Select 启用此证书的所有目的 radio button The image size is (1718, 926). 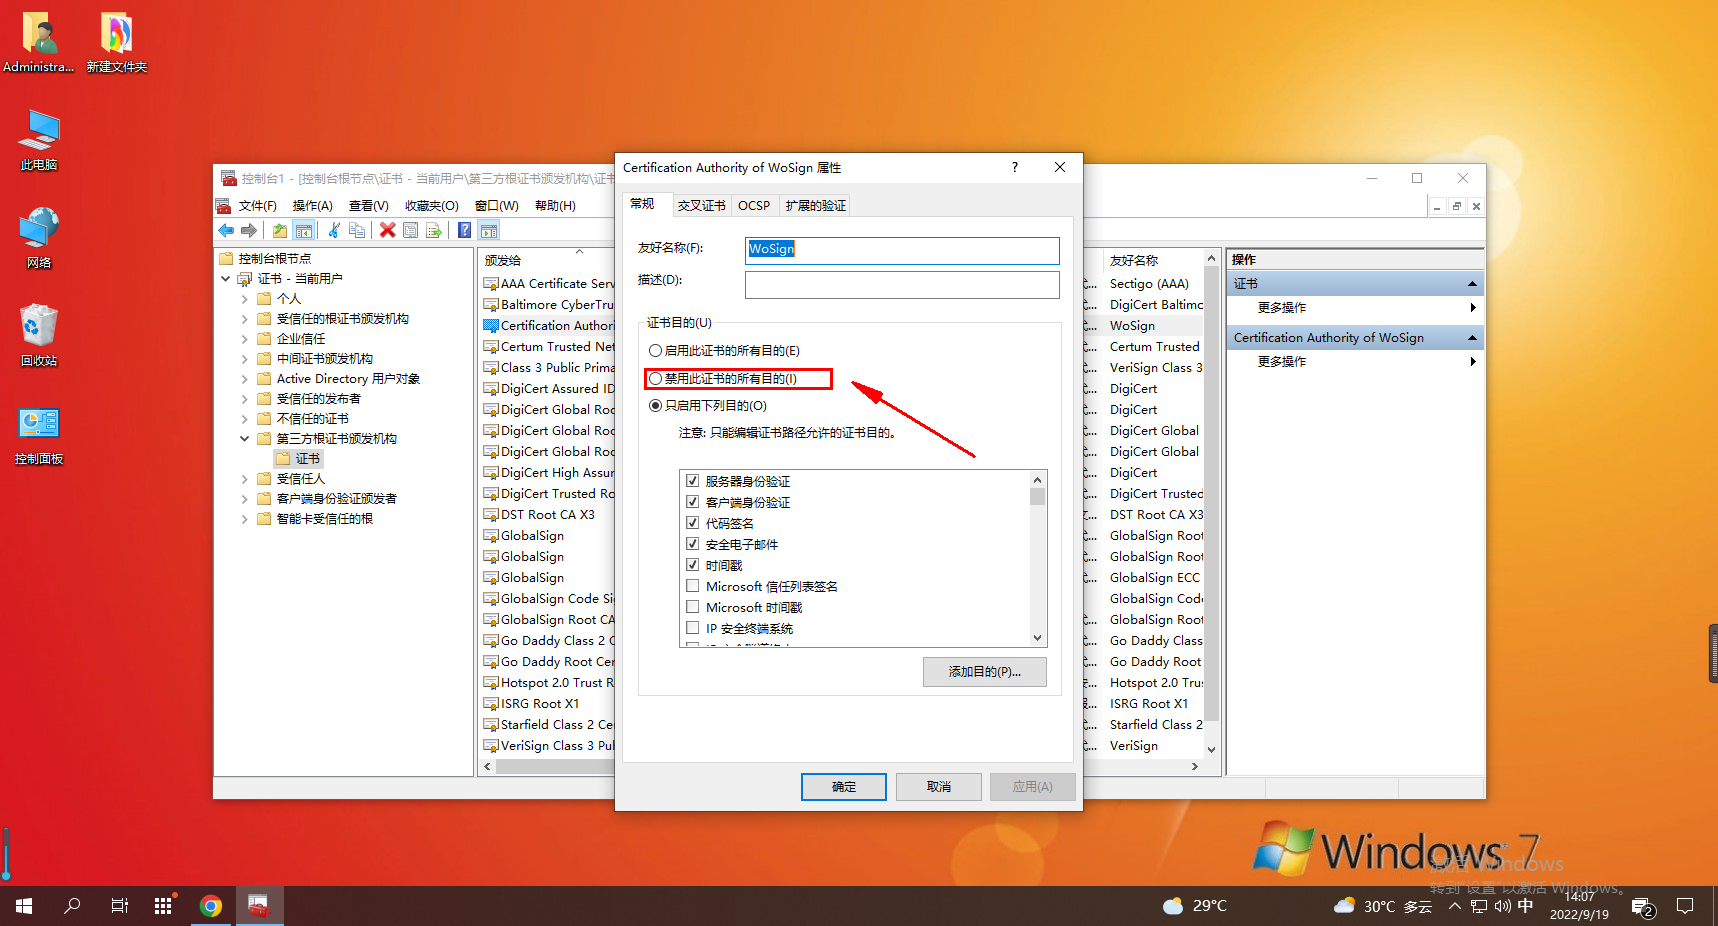(x=655, y=351)
